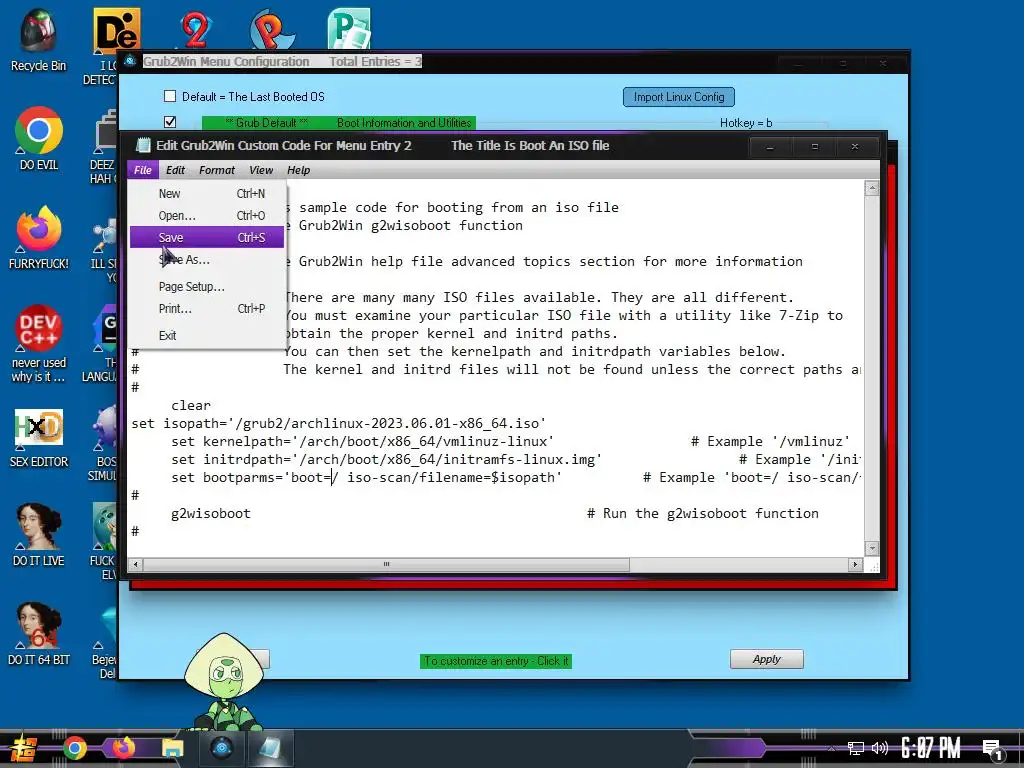Click the 'set initrdpath=' line in editor
1024x768 pixels.
tap(386, 459)
